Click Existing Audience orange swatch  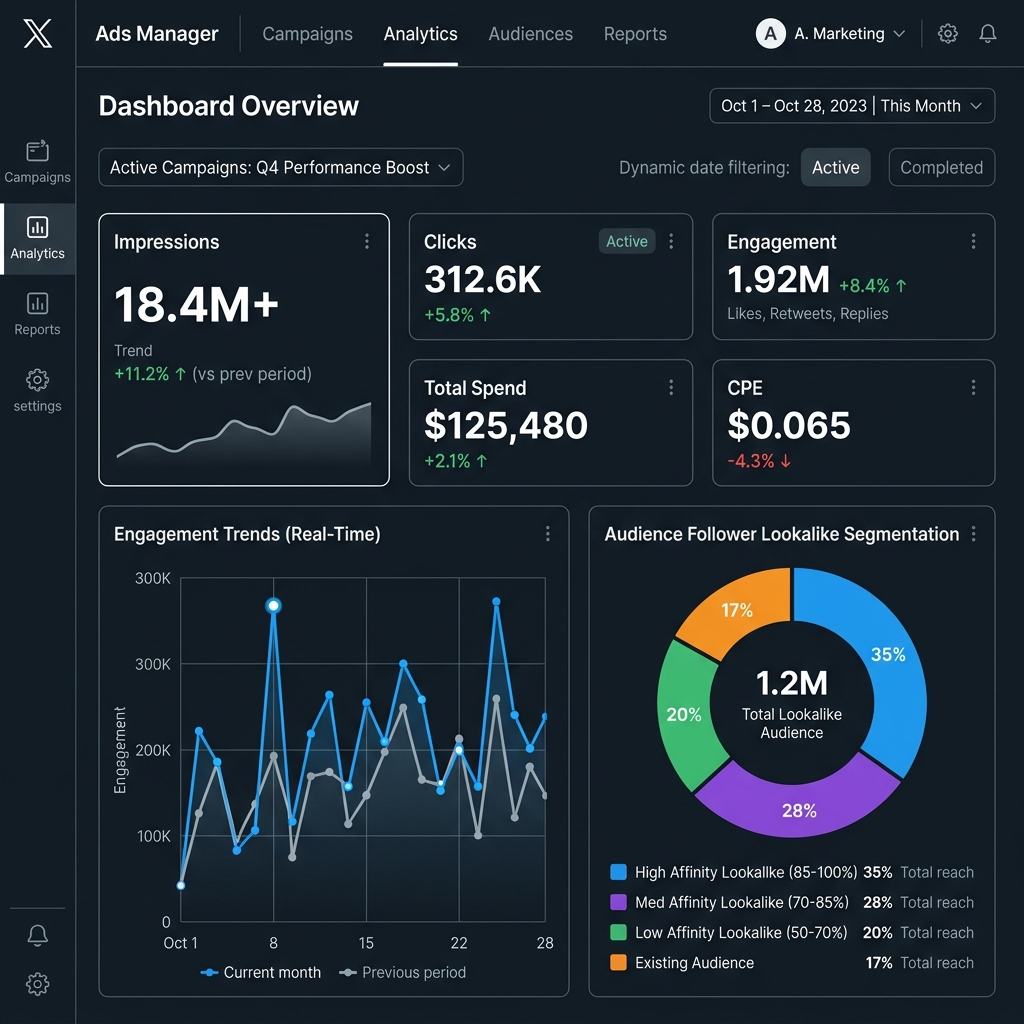click(x=618, y=963)
